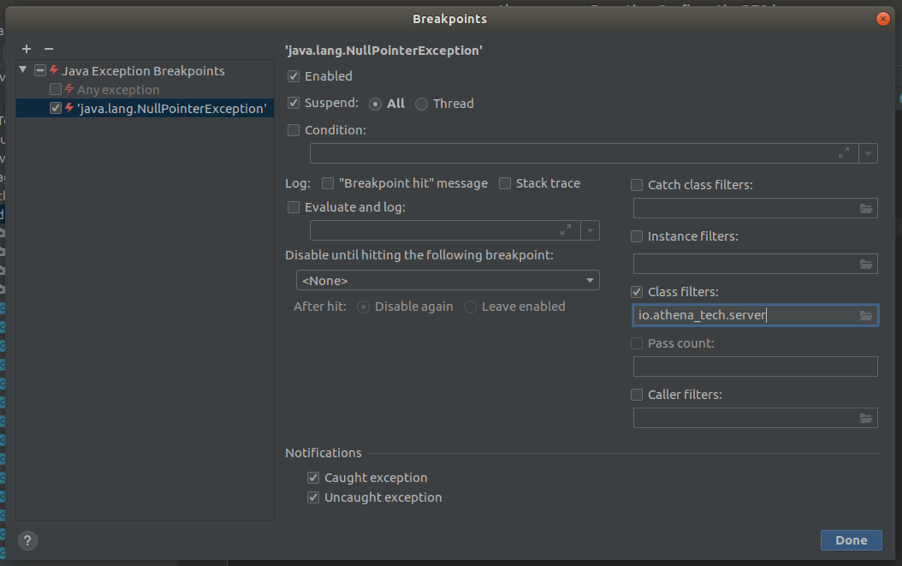This screenshot has height=566, width=902.
Task: Collapse the Java Exception Breakpoints tree node
Action: tap(23, 70)
